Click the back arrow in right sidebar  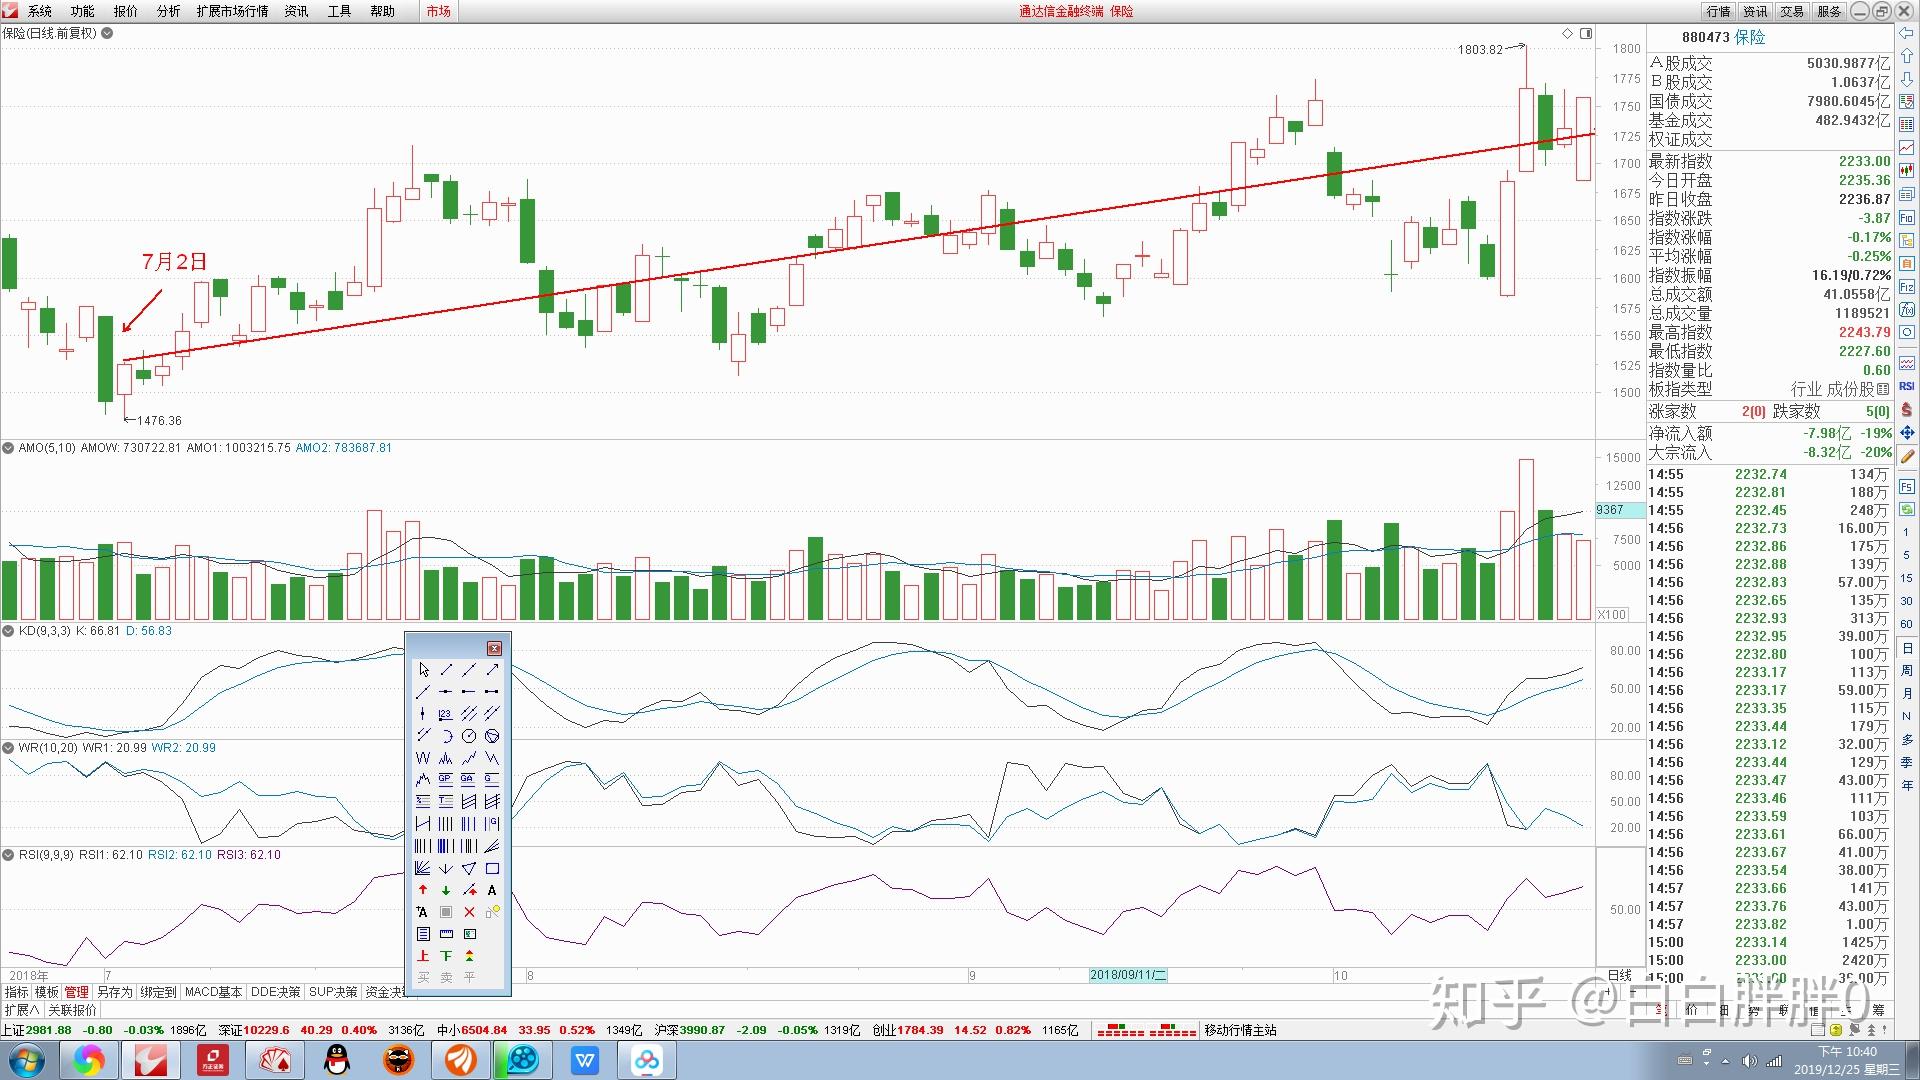coord(1907,33)
